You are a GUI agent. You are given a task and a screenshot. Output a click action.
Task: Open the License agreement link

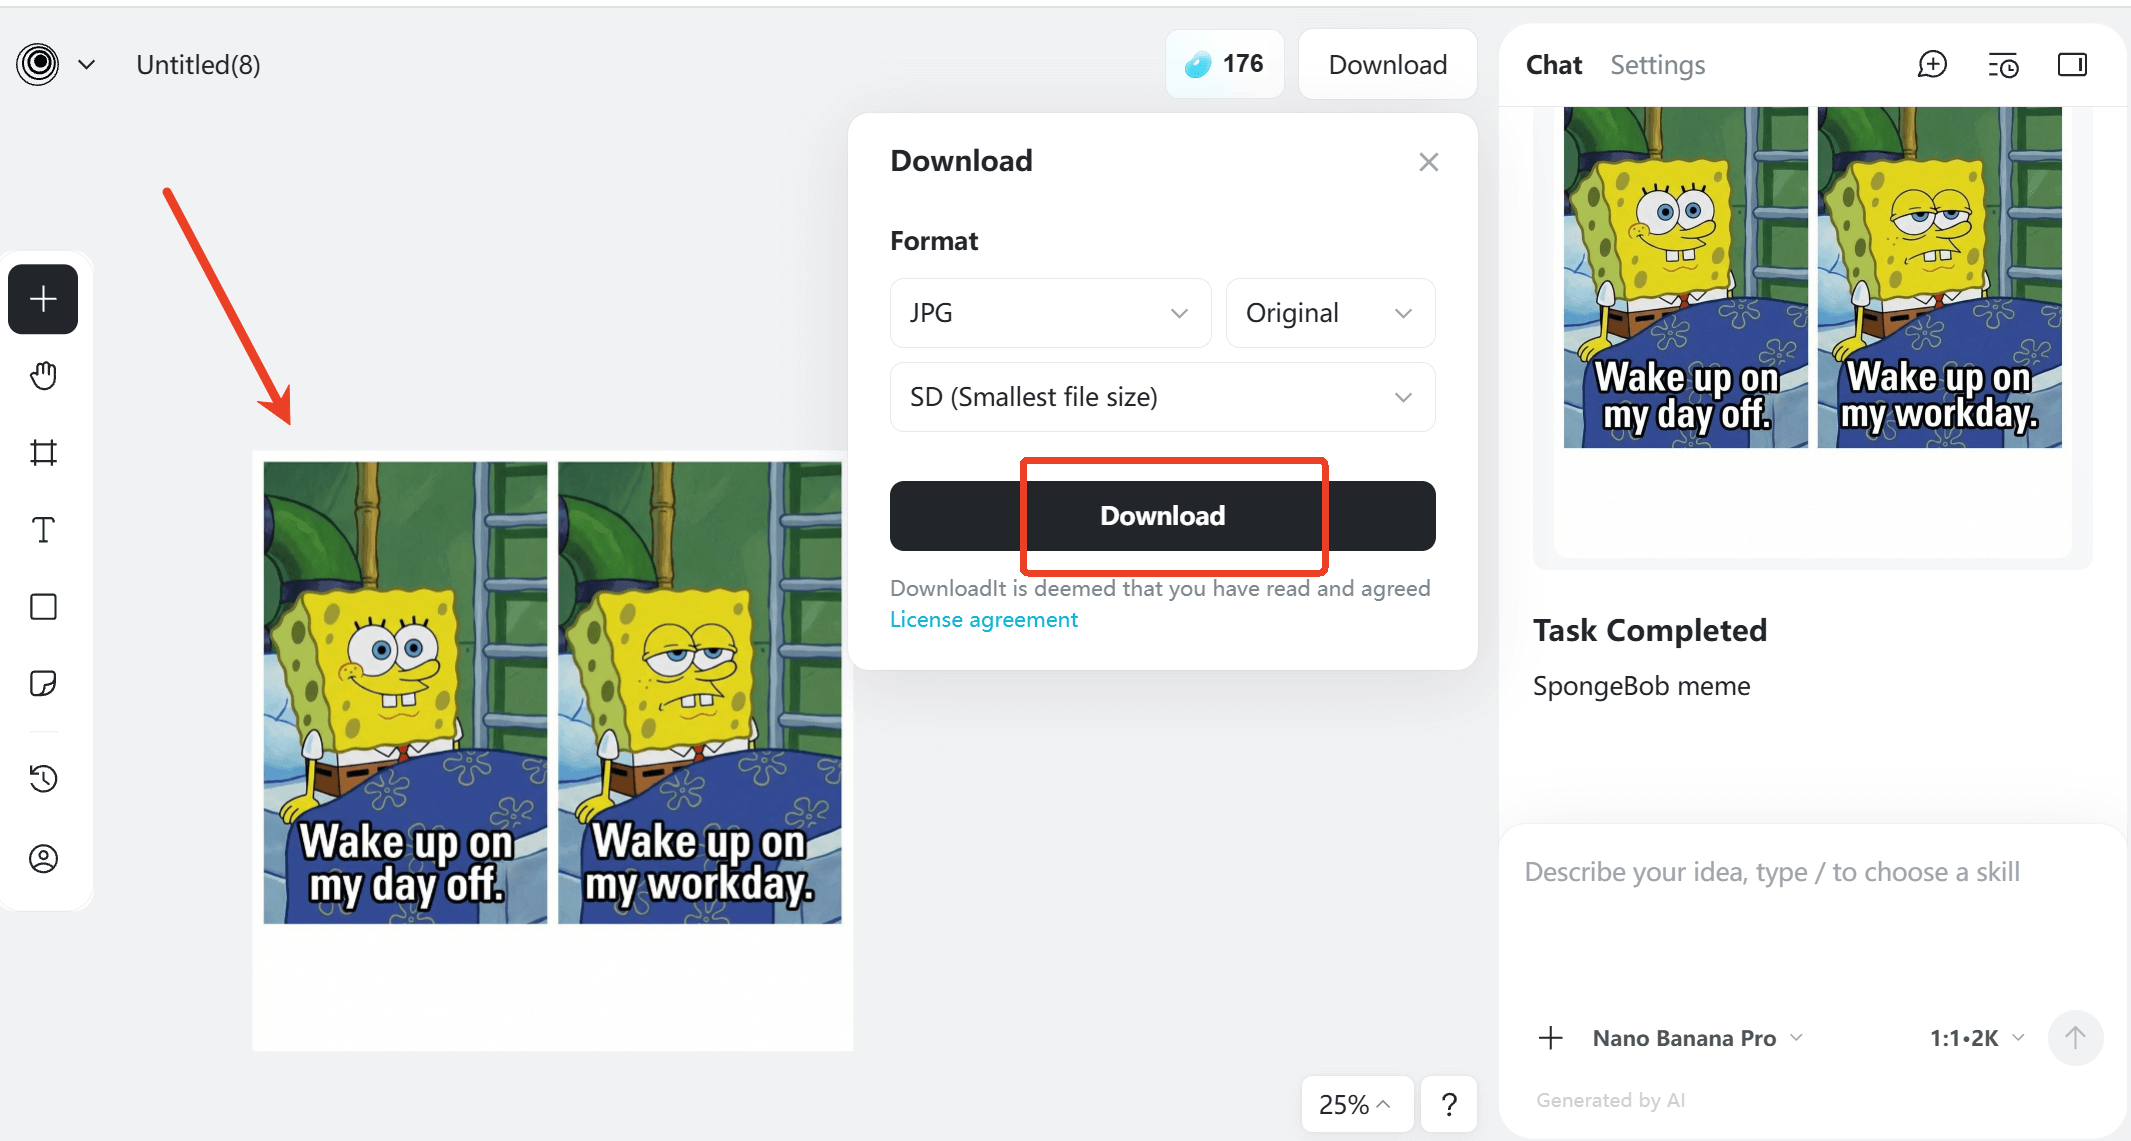click(x=983, y=620)
